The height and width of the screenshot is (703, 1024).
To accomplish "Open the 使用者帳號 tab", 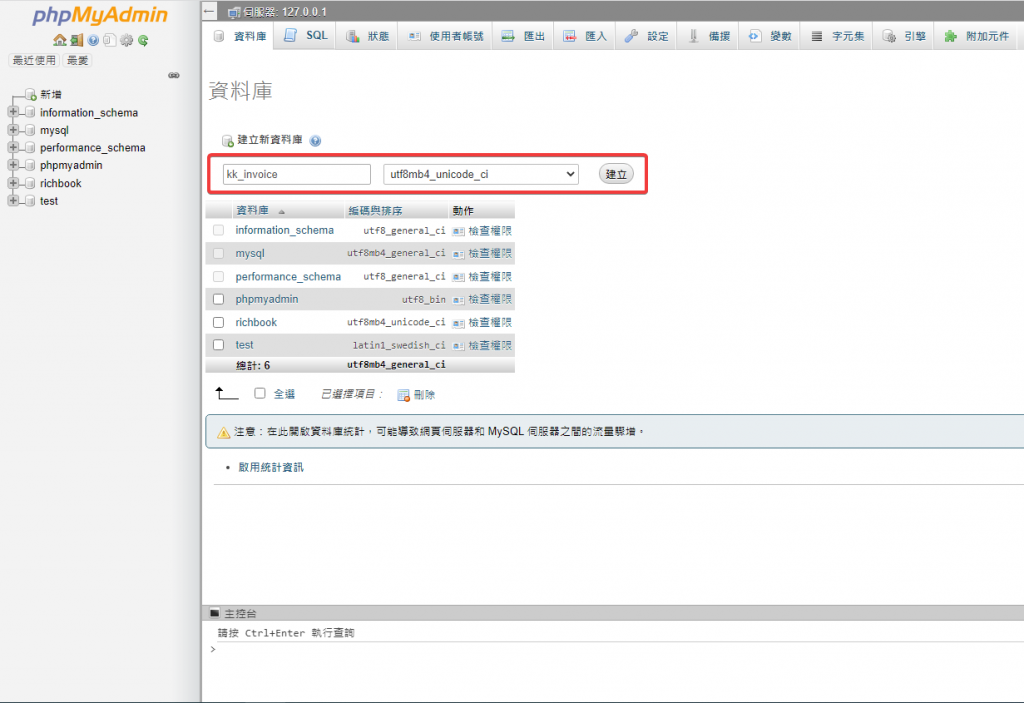I will [445, 36].
